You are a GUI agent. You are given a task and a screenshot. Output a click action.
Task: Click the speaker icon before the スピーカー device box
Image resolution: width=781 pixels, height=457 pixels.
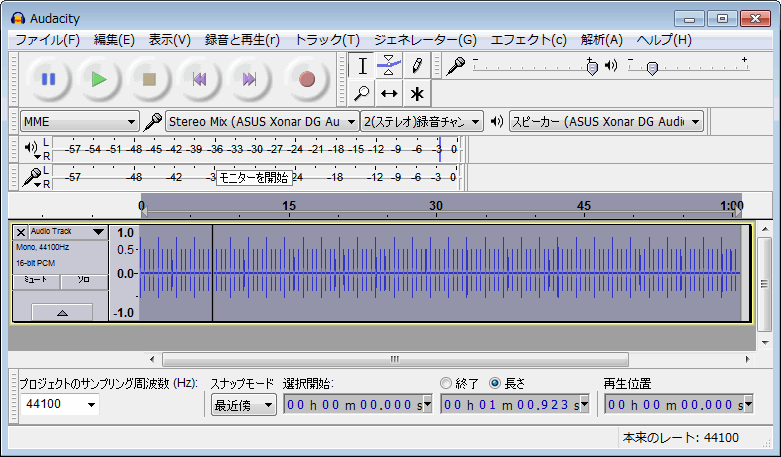[497, 121]
